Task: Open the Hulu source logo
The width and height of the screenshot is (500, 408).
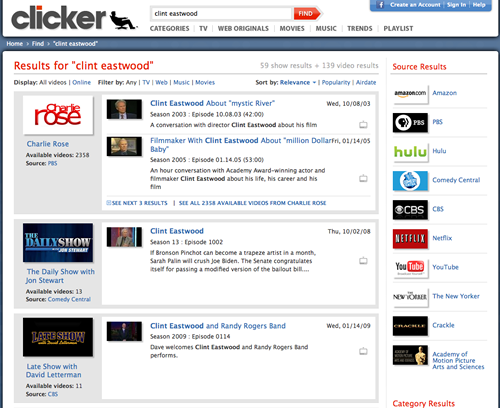Action: (410, 151)
